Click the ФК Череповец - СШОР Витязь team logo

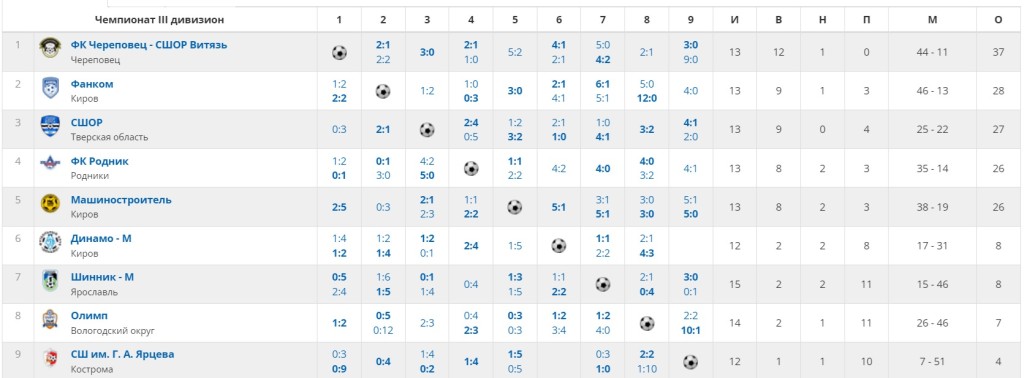50,48
